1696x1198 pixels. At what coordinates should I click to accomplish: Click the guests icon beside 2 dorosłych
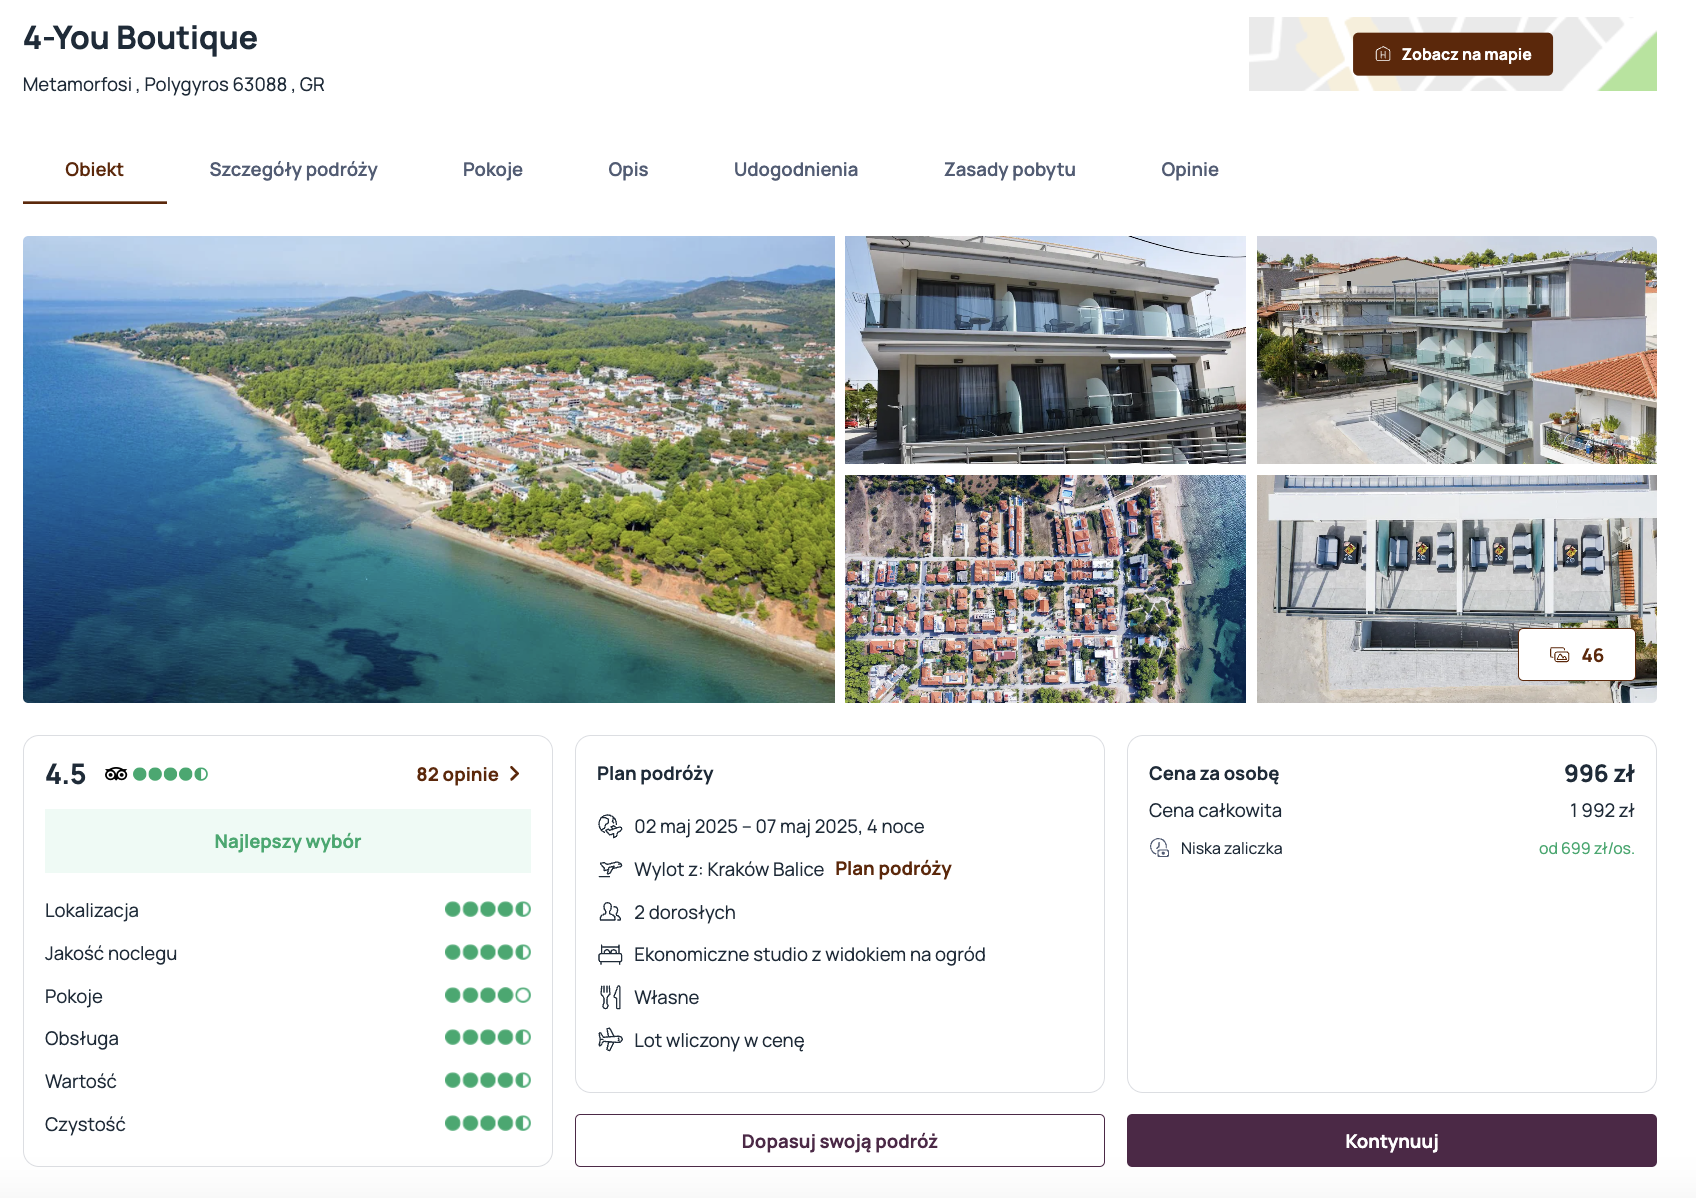point(610,912)
